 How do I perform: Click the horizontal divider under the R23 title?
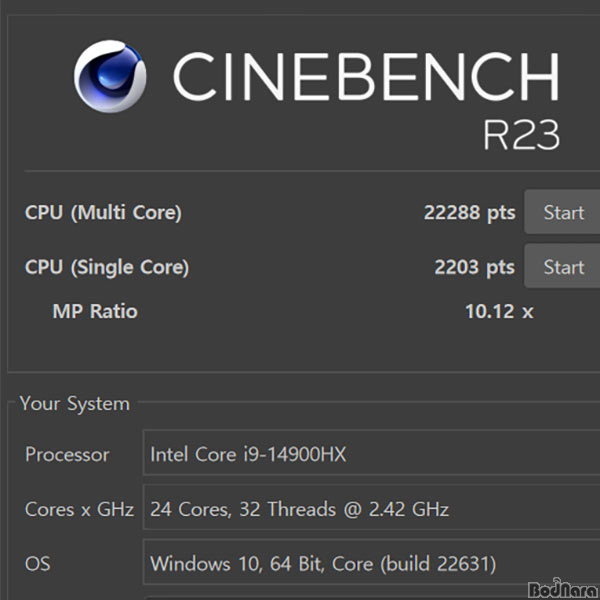312,171
